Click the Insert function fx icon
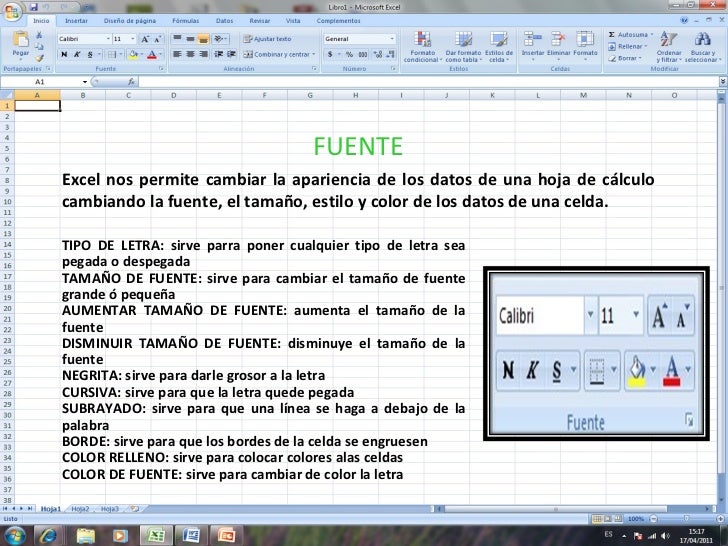This screenshot has height=546, width=728. tap(132, 82)
